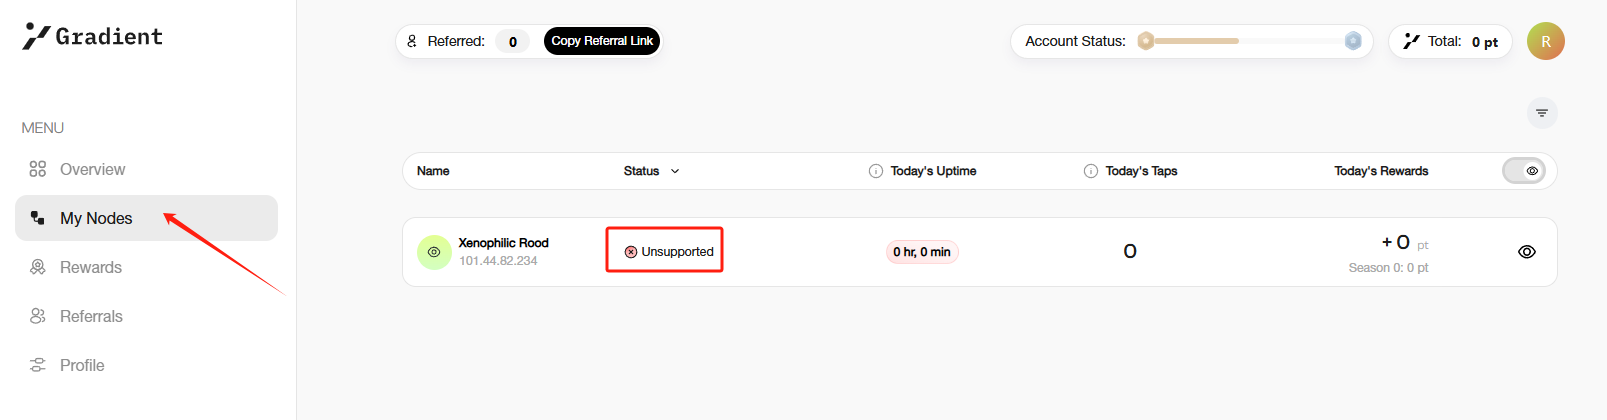The height and width of the screenshot is (420, 1607).
Task: Click the Referred person icon
Action: click(x=412, y=41)
